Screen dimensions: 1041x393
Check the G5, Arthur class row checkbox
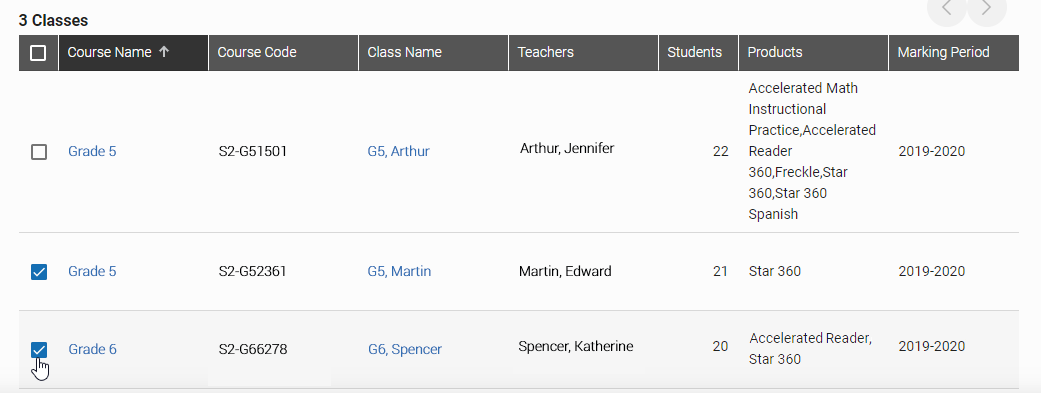click(39, 152)
